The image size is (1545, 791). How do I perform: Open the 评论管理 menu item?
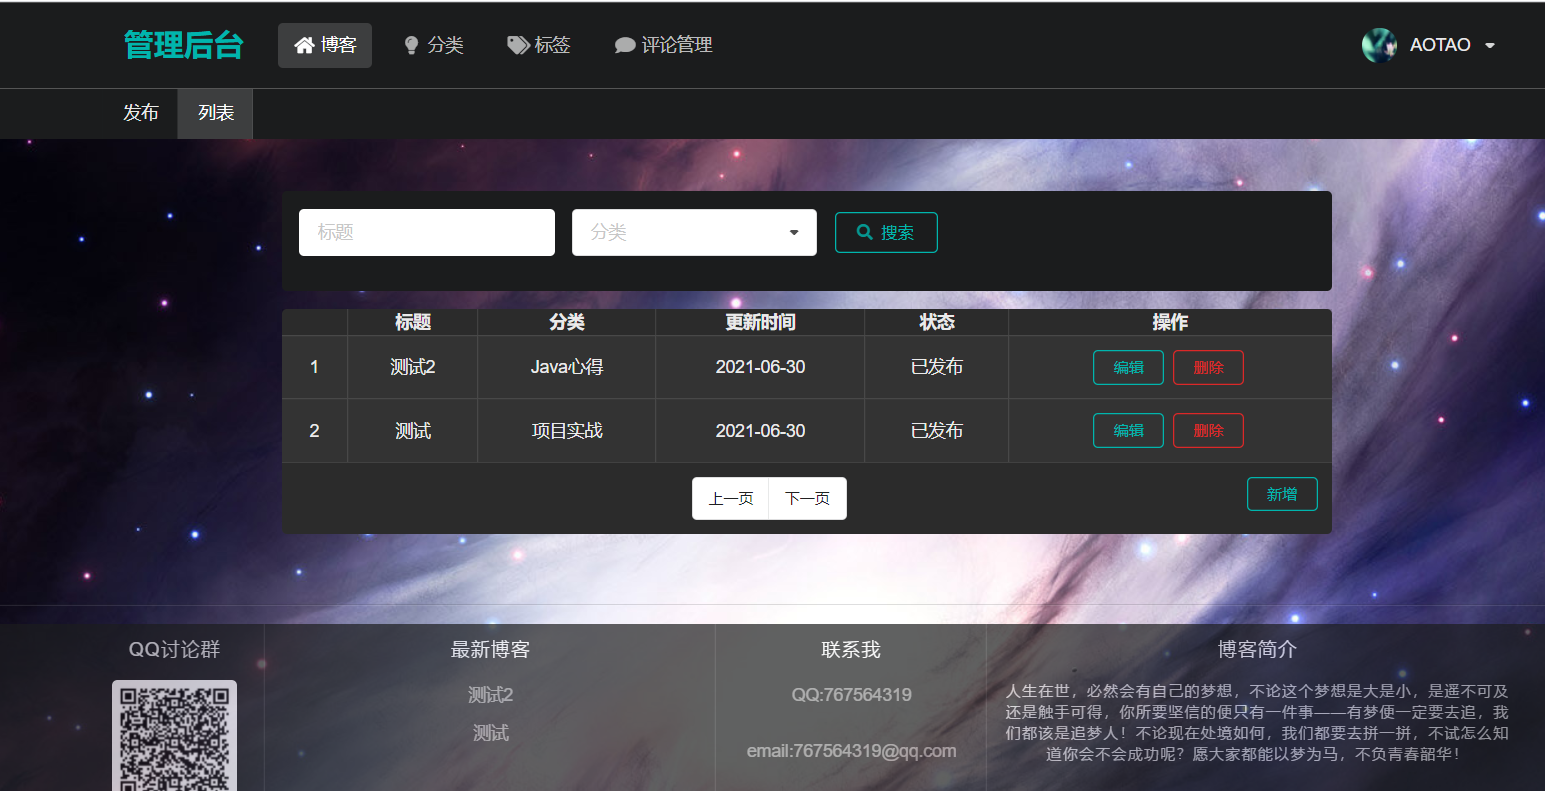(x=664, y=45)
